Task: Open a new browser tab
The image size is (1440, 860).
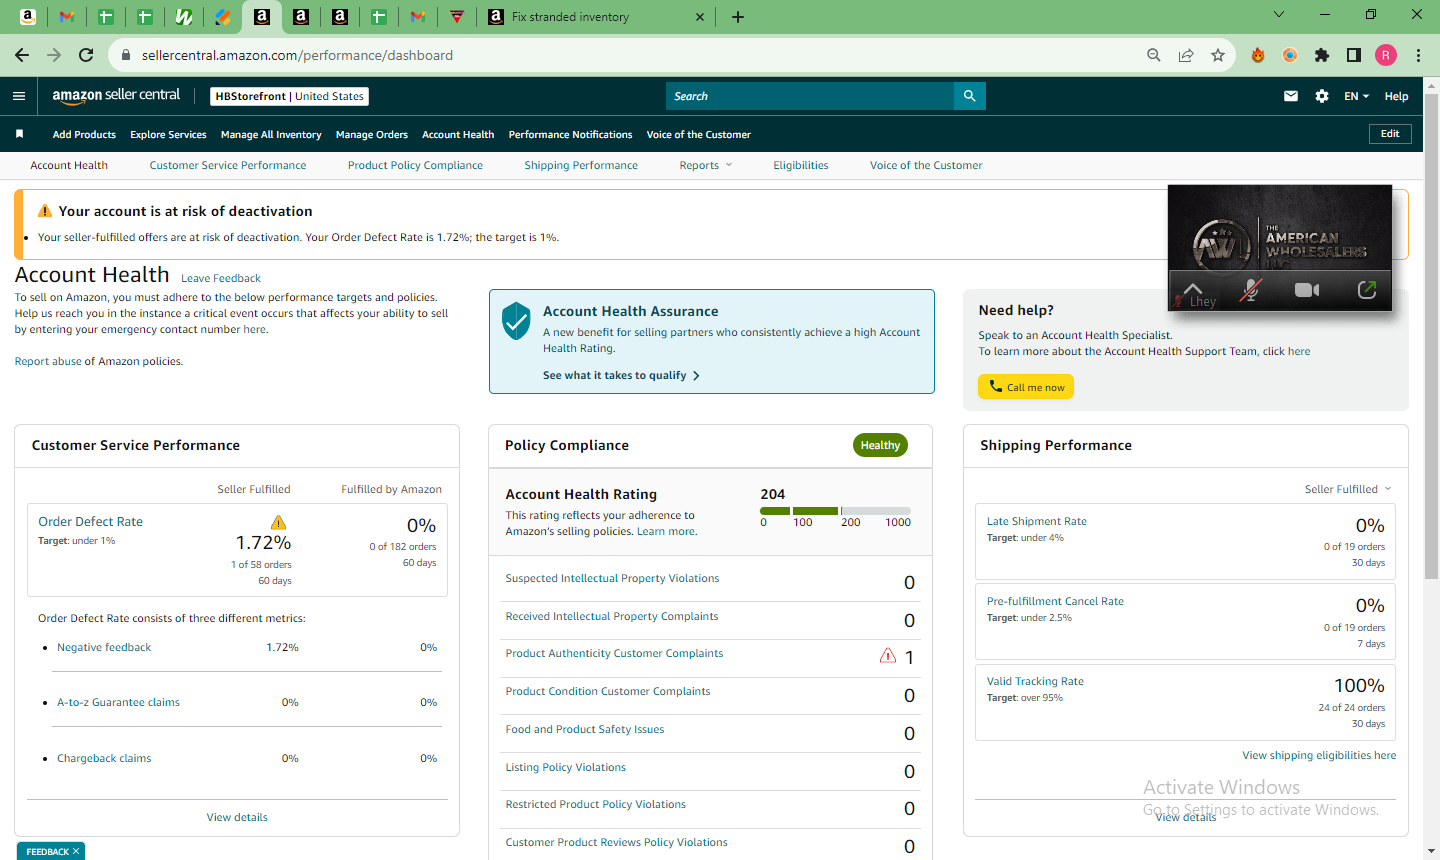Action: pyautogui.click(x=738, y=17)
